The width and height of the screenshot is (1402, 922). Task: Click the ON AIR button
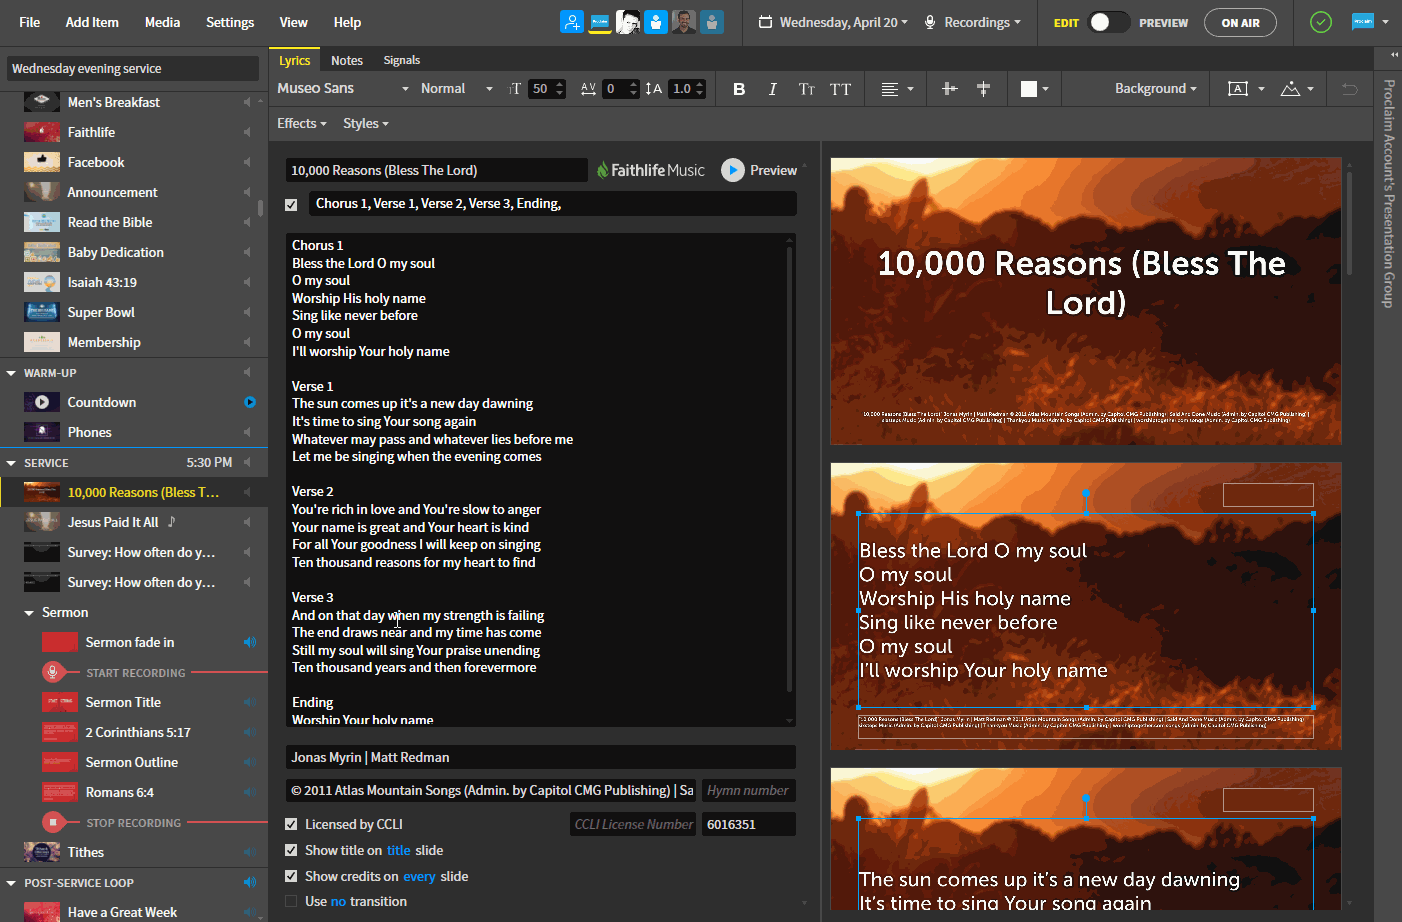coord(1240,23)
